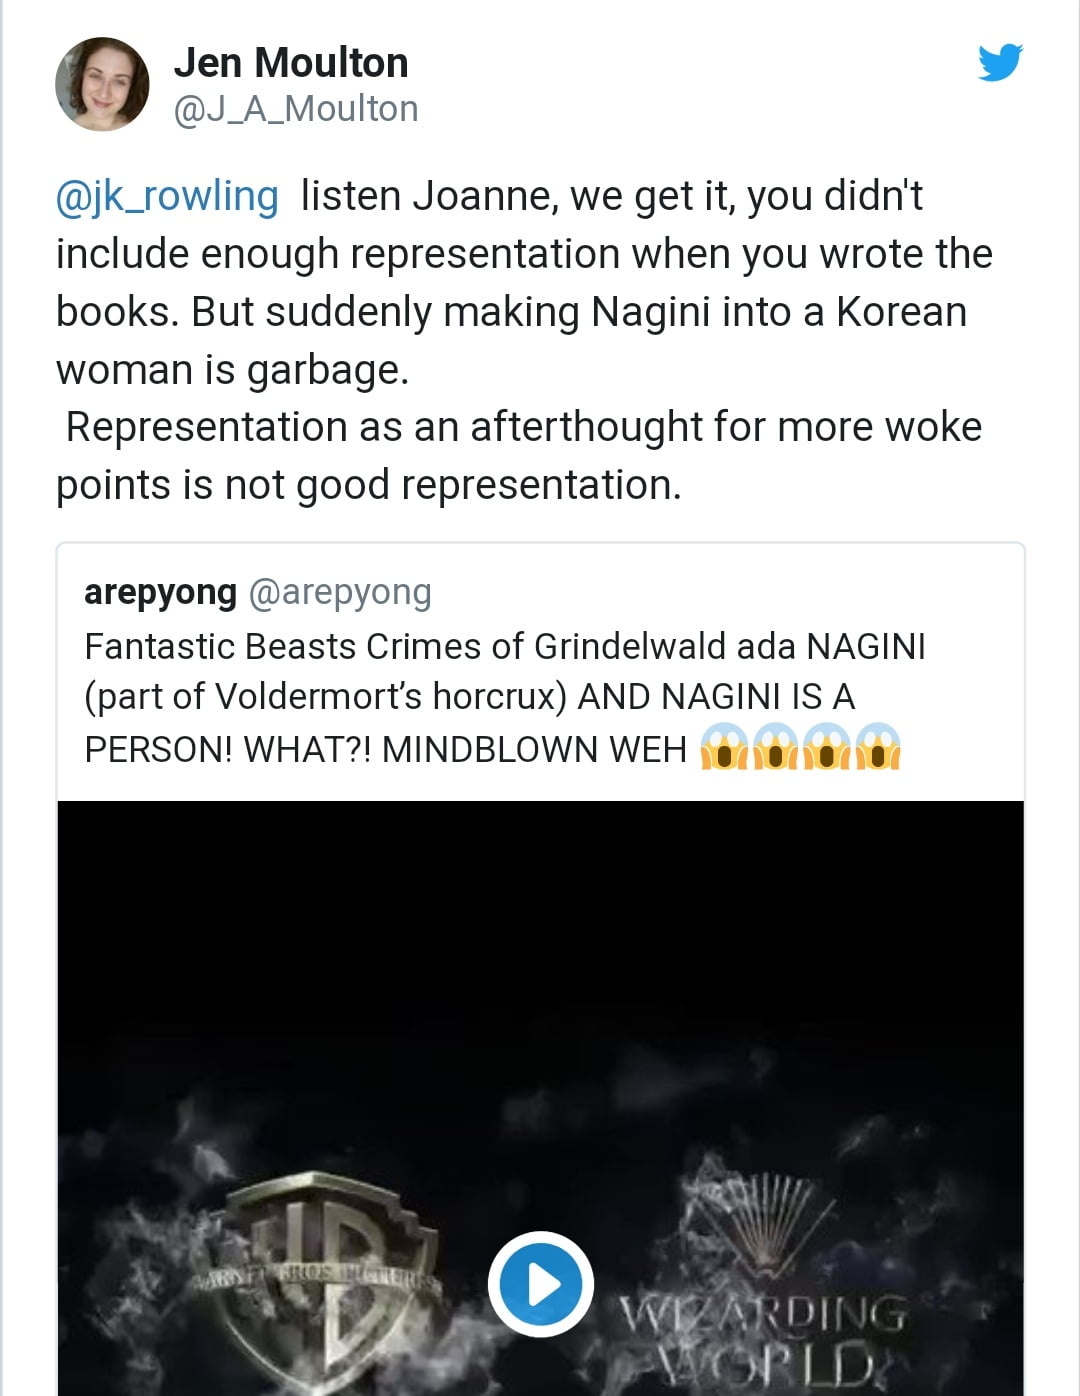Play the embedded video
Viewport: 1080px width, 1396px height.
coord(541,1284)
